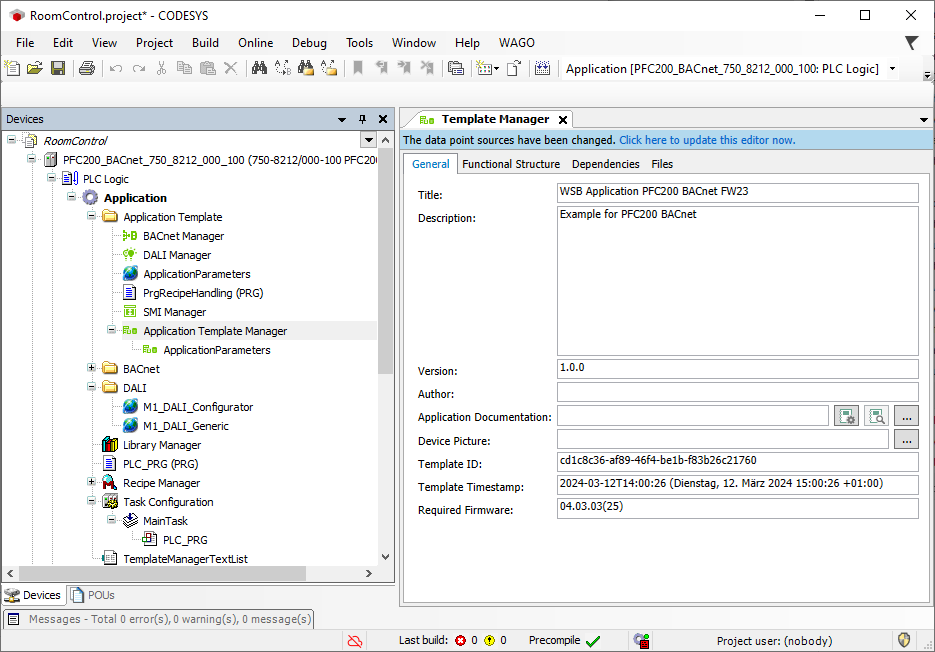Viewport: 935px width, 652px height.
Task: Collapse the PLC Logic node
Action: (x=51, y=178)
